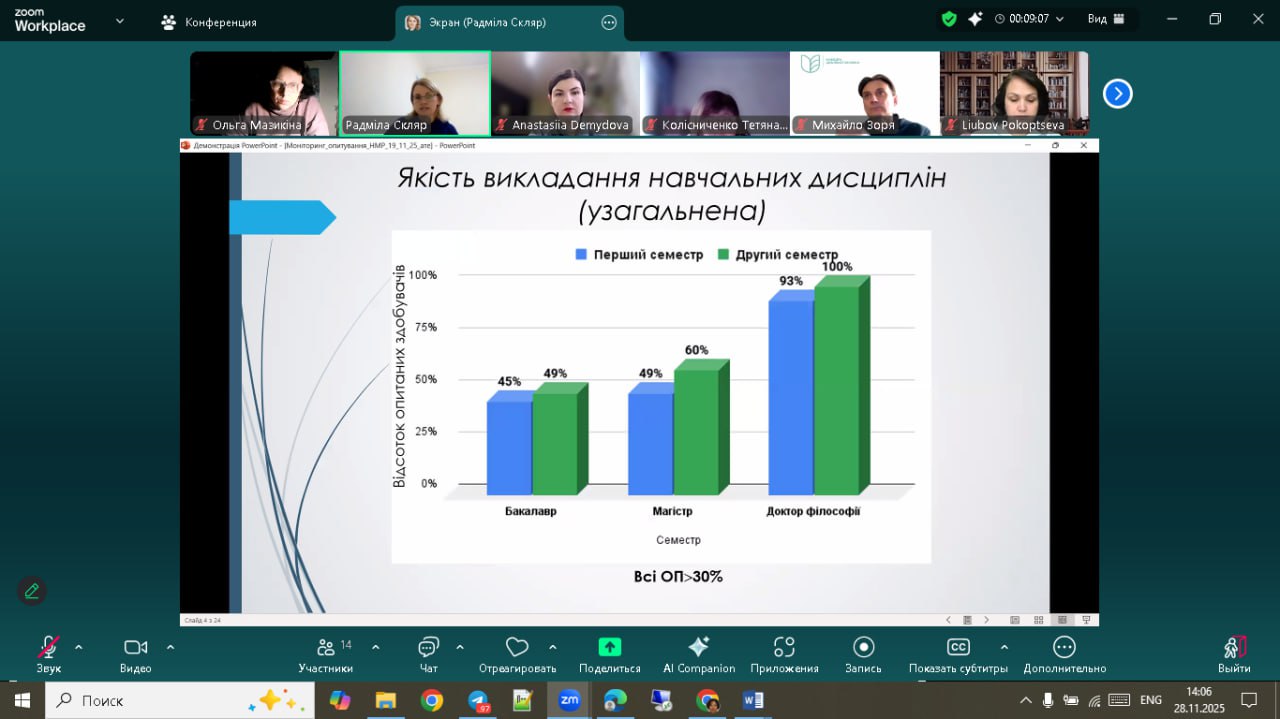Screen dimensions: 1280x719
Task: Show hidden system tray icons
Action: click(x=1025, y=700)
